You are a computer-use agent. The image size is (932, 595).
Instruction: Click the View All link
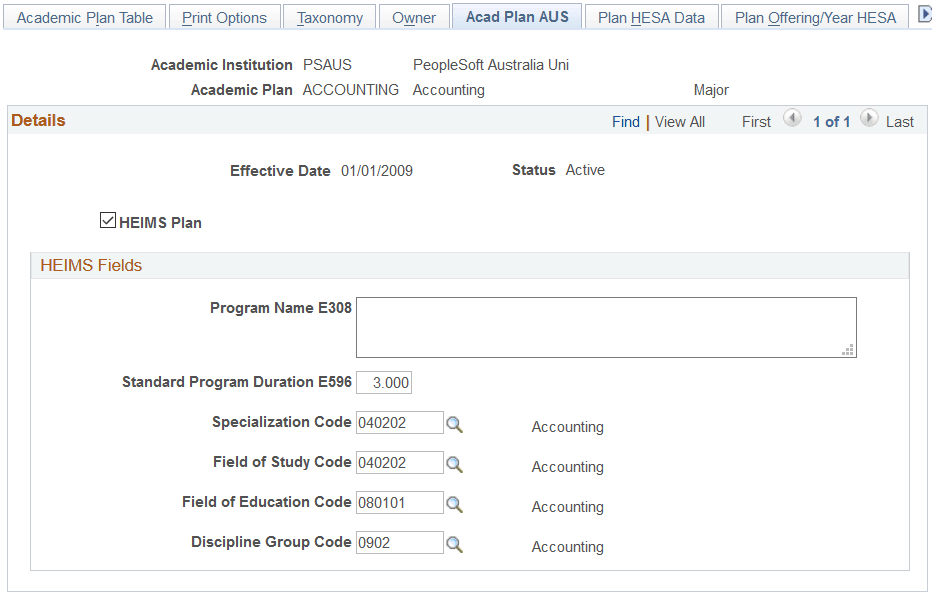(679, 122)
